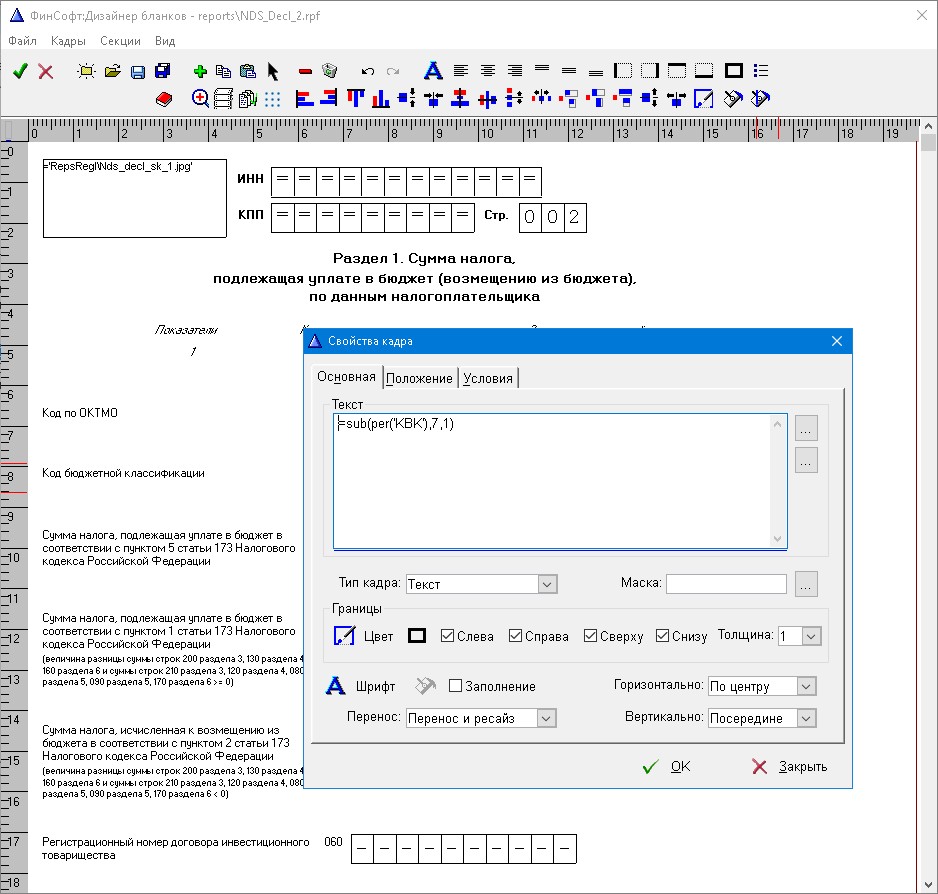Click the green checkmark apply icon in toolbar
This screenshot has height=894, width=938.
click(20, 71)
